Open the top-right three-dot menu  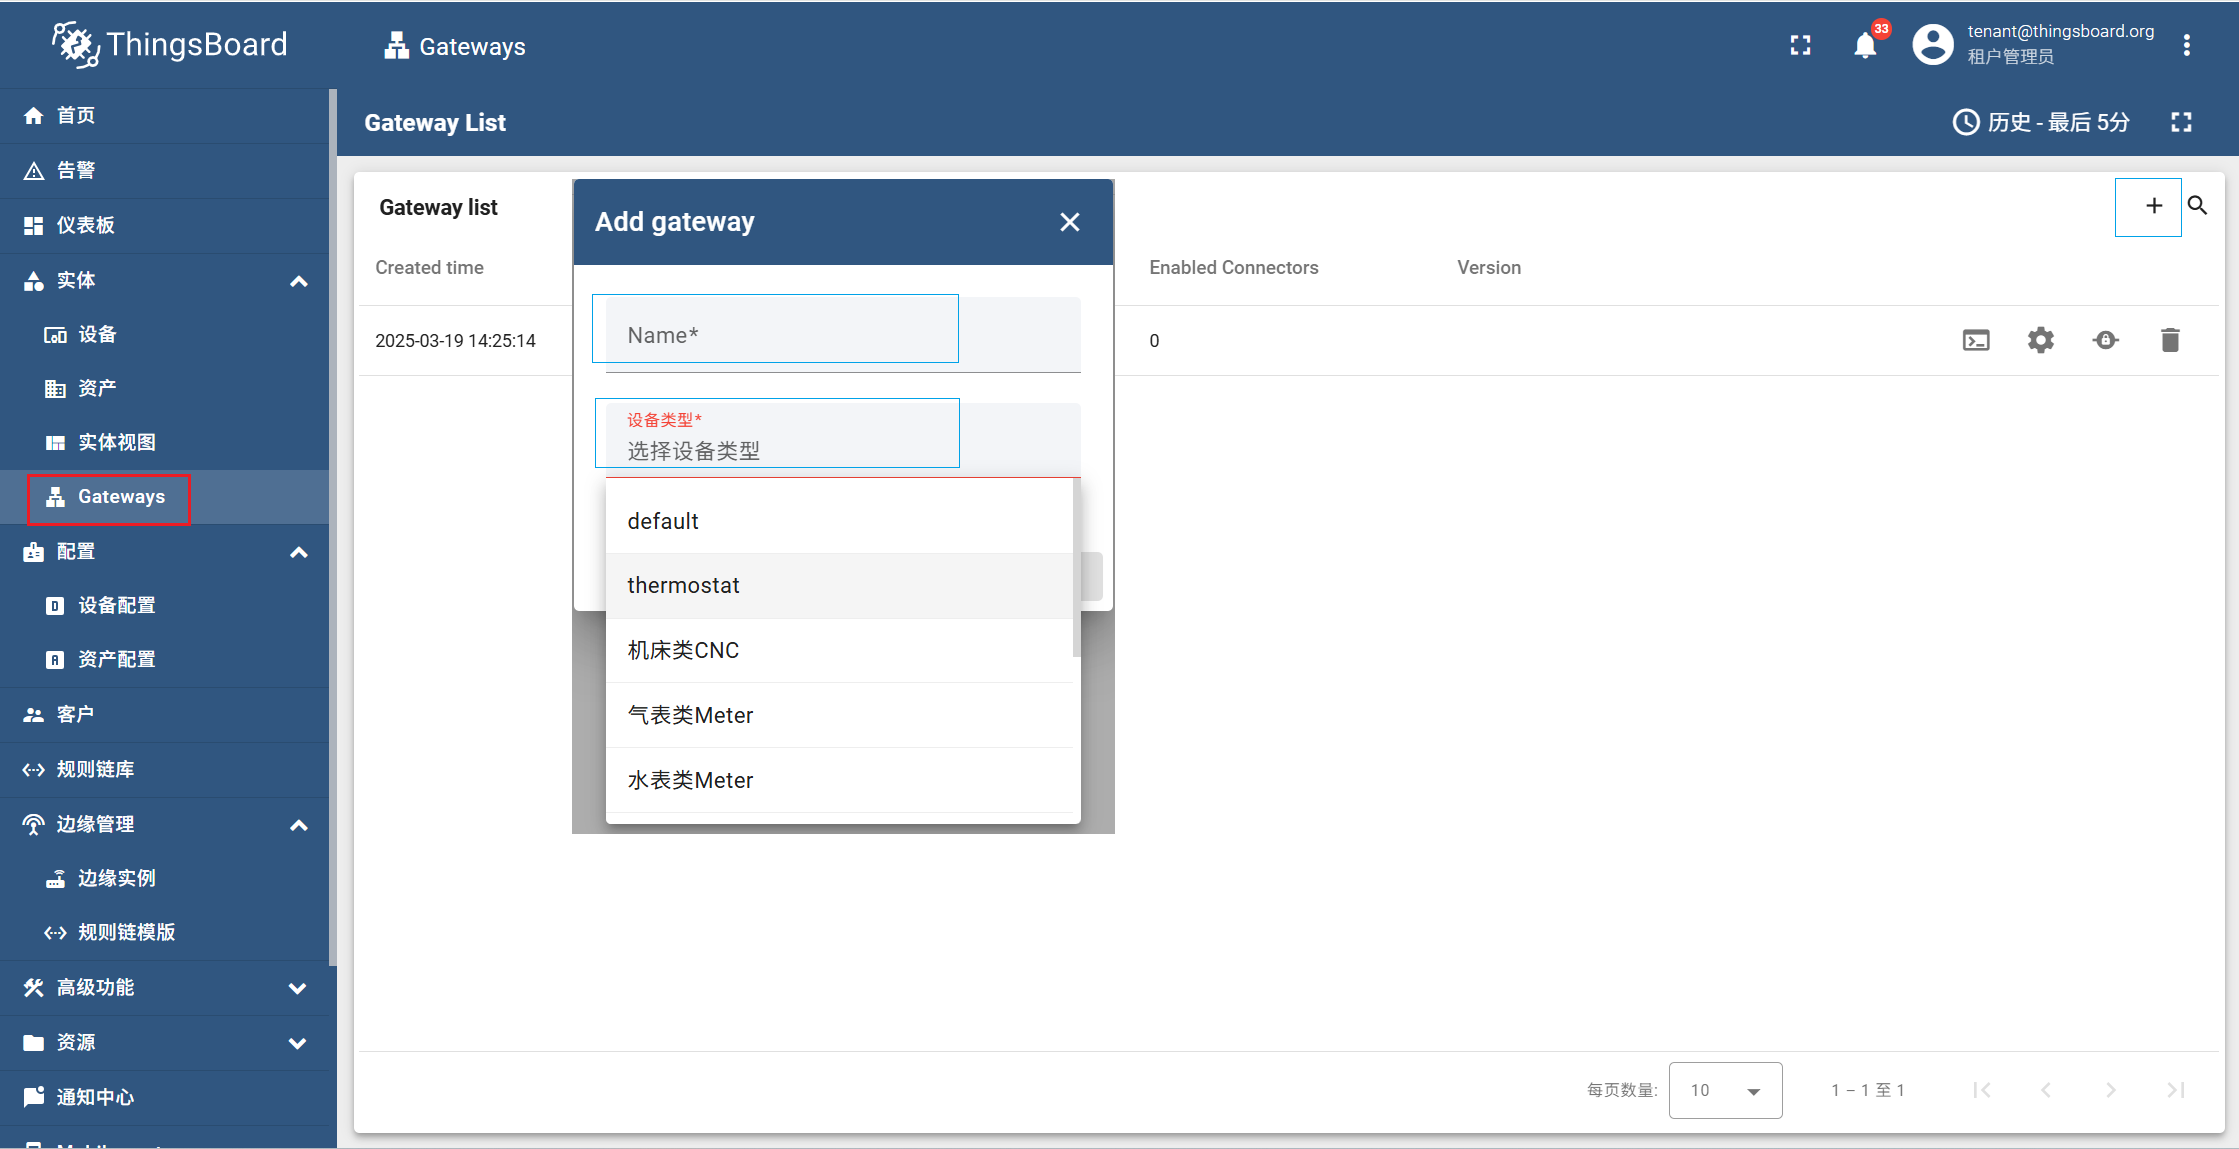click(2187, 45)
